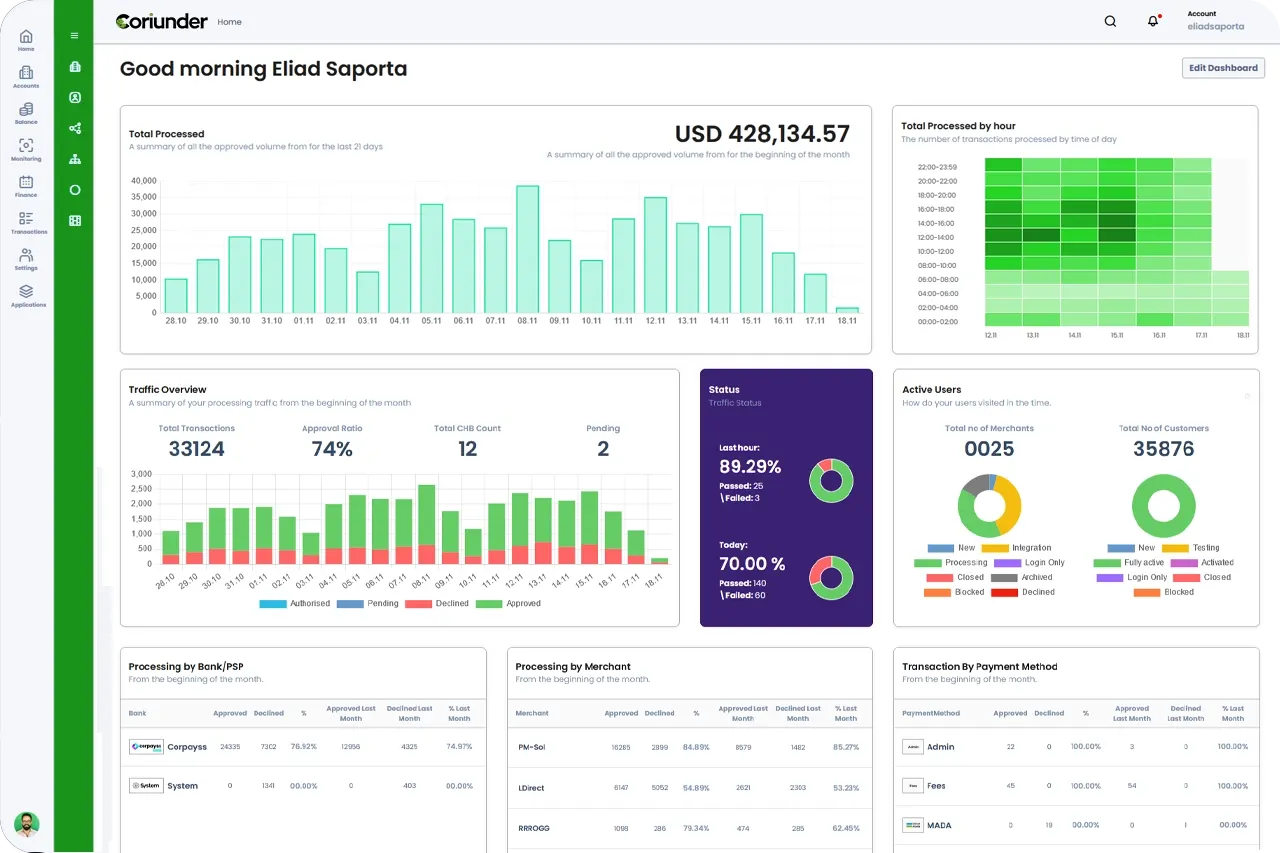The image size is (1280, 853).
Task: Click the circle icon in green sidebar
Action: point(75,190)
